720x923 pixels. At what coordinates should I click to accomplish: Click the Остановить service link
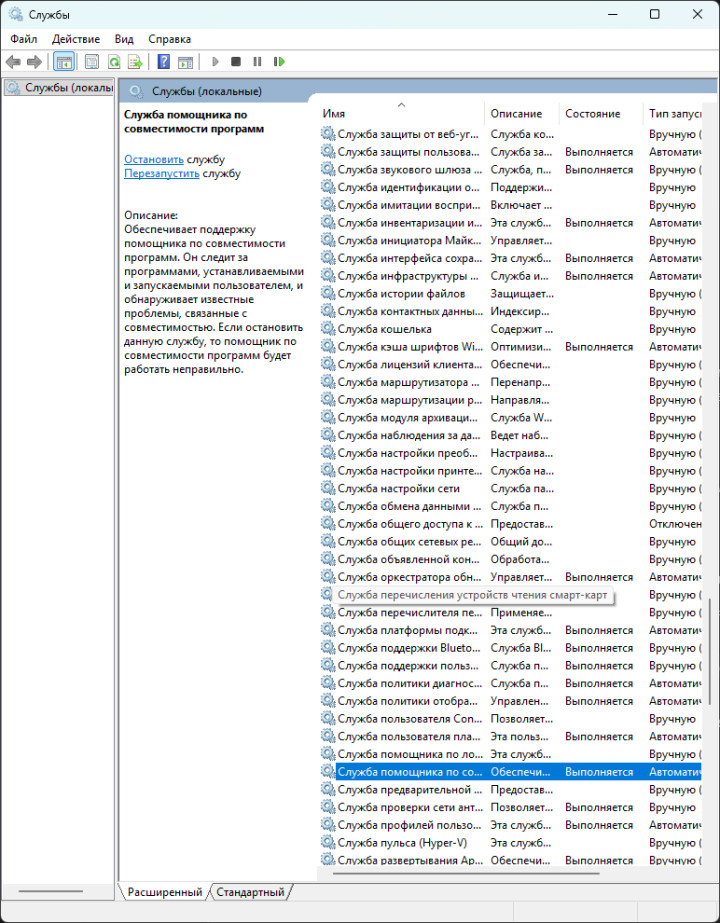pyautogui.click(x=153, y=159)
